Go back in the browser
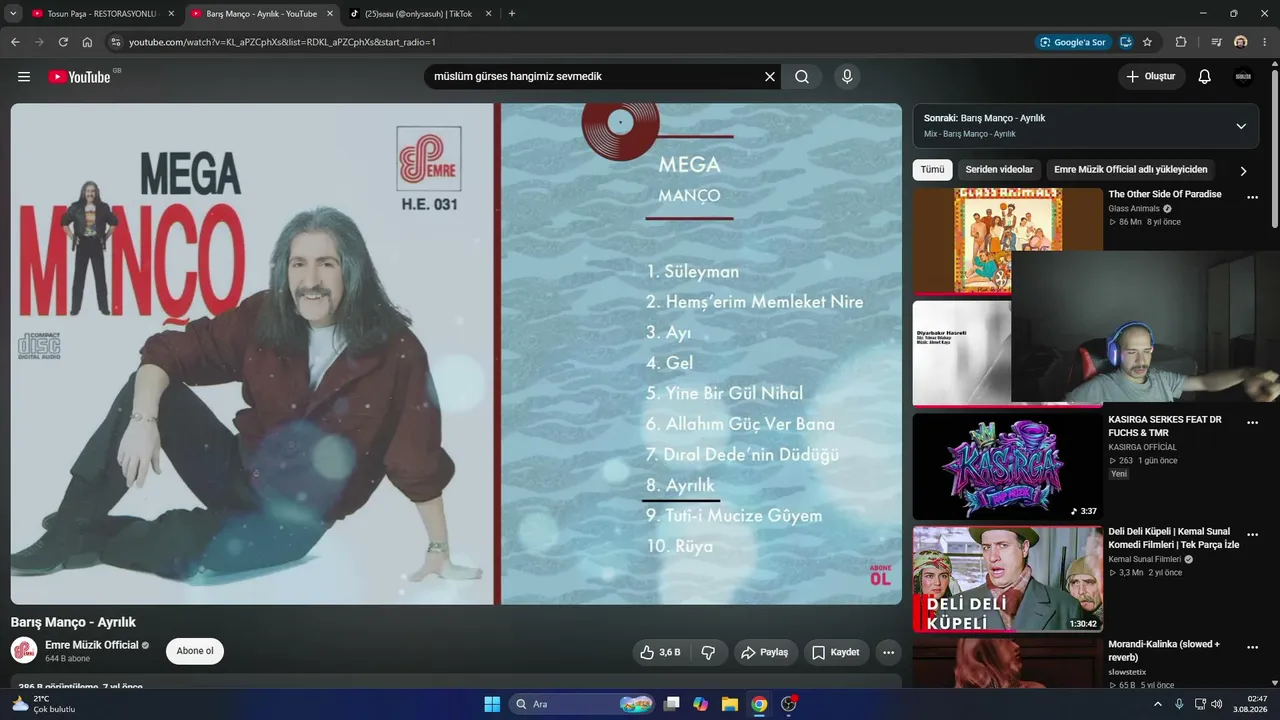The height and width of the screenshot is (720, 1280). click(15, 42)
